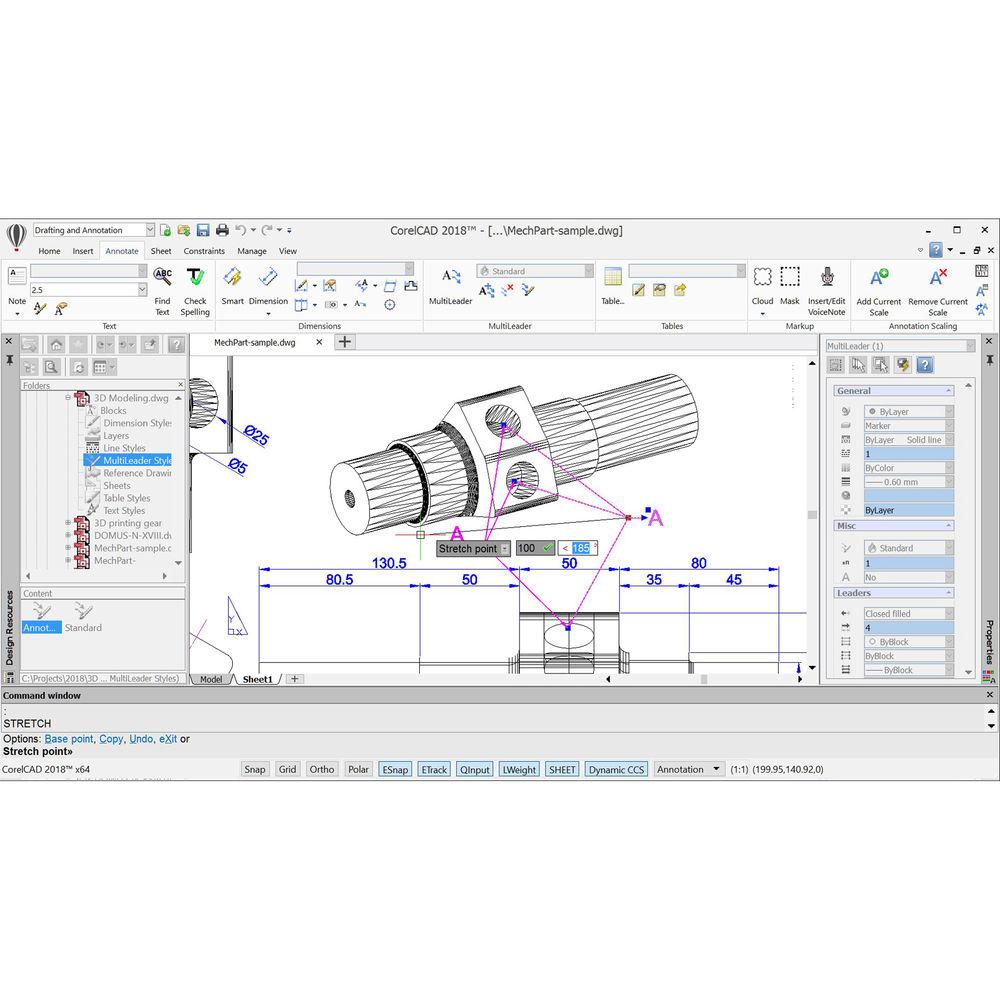Screen dimensions: 1000x1000
Task: Open help from the Properties palette question mark
Action: (924, 364)
